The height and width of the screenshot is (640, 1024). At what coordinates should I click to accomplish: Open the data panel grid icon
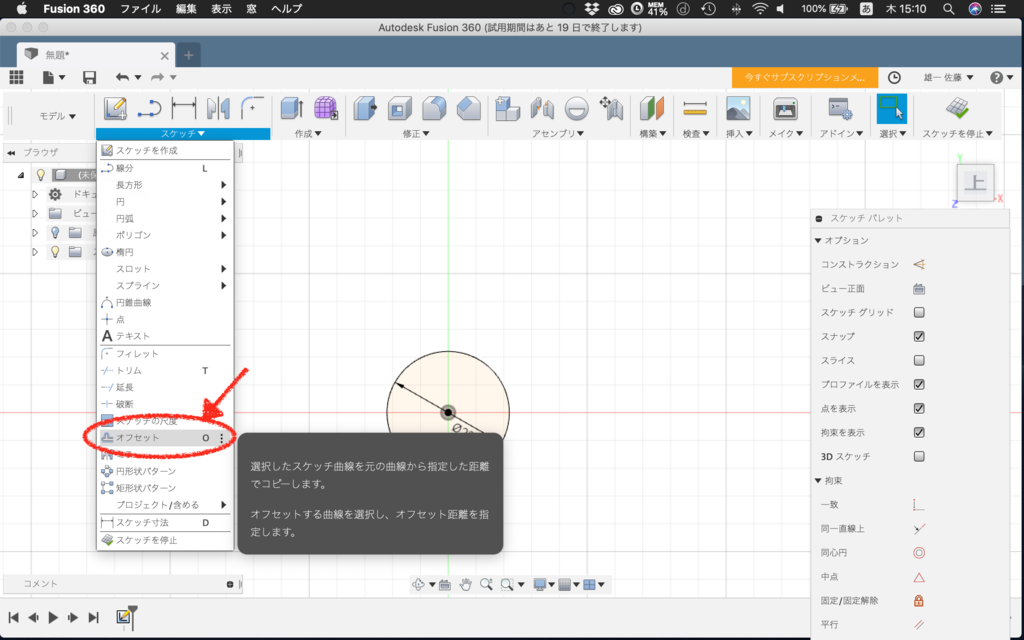point(16,77)
